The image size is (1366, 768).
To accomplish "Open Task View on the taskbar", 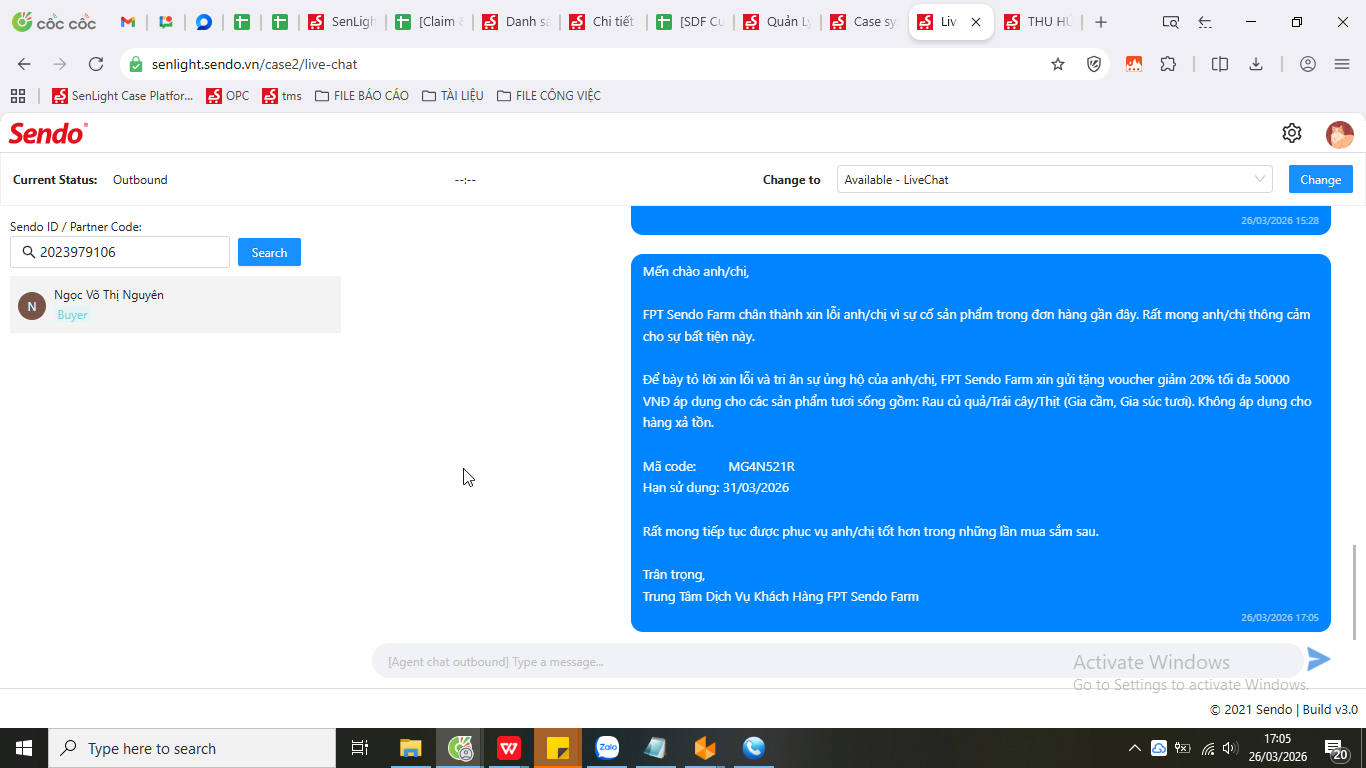I will coord(360,748).
